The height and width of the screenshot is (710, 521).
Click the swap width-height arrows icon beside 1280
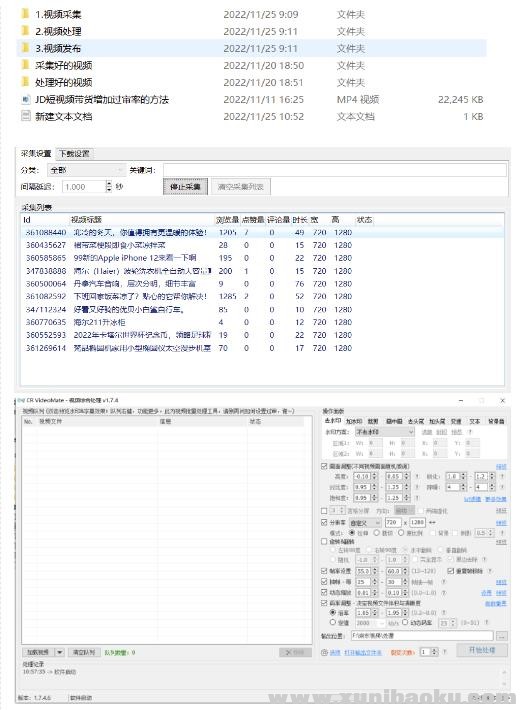[432, 522]
